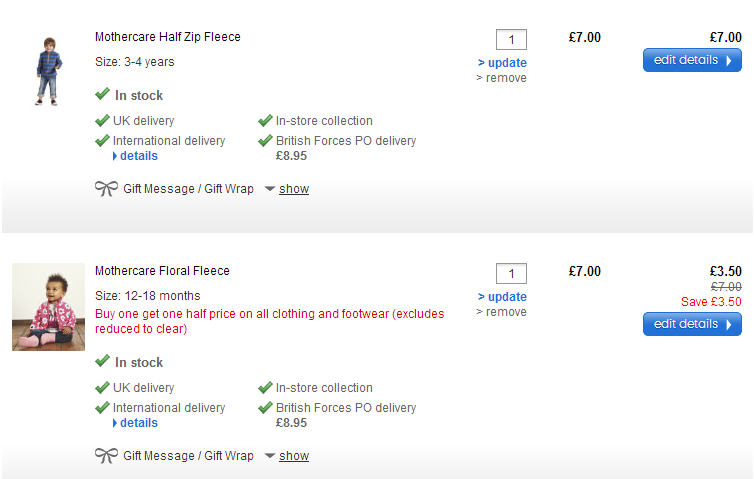
Task: Show gift wrap options for Half Zip Fleece
Action: coord(293,189)
